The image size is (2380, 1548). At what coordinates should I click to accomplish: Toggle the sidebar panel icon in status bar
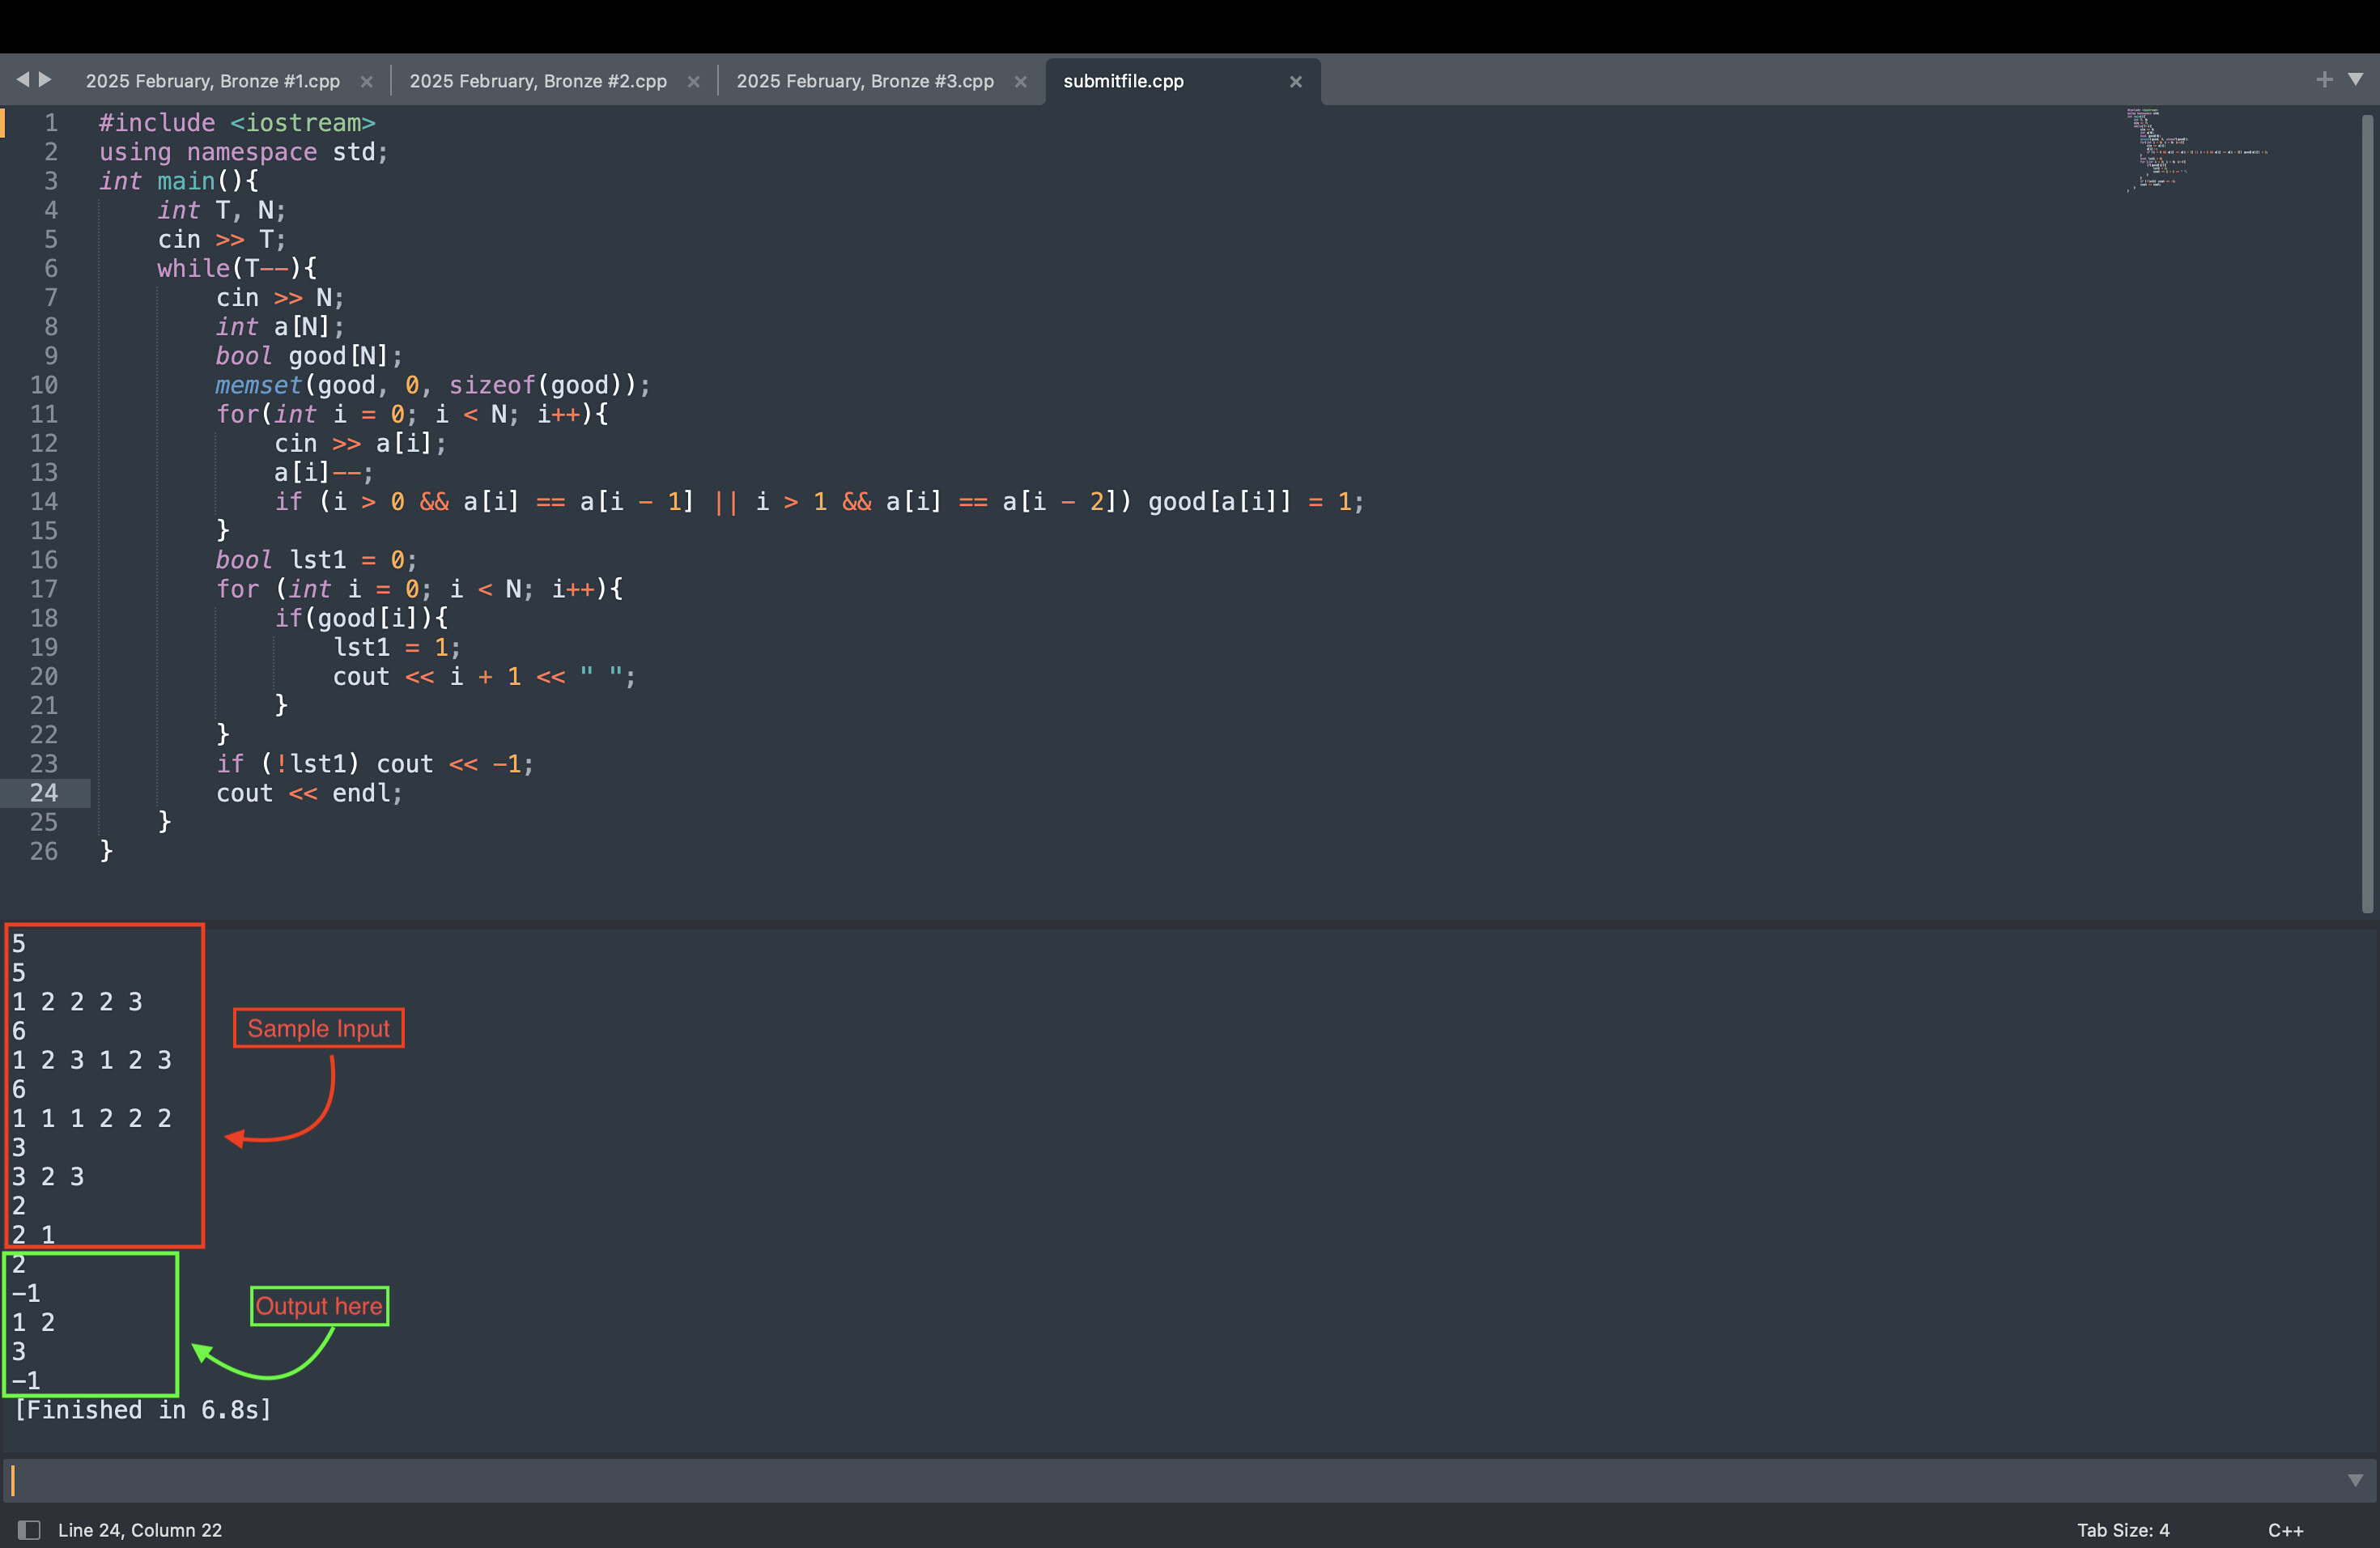(x=29, y=1530)
